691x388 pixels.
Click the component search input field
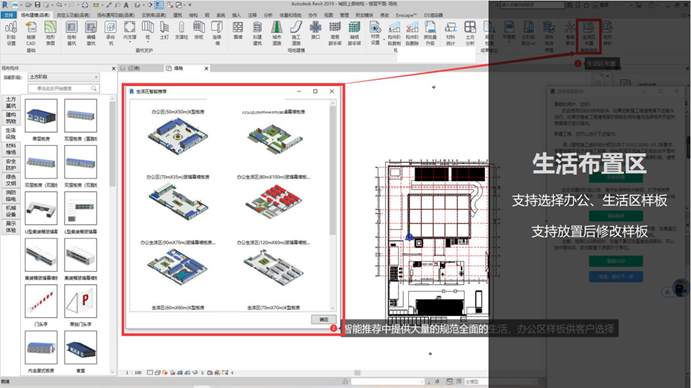(64, 89)
